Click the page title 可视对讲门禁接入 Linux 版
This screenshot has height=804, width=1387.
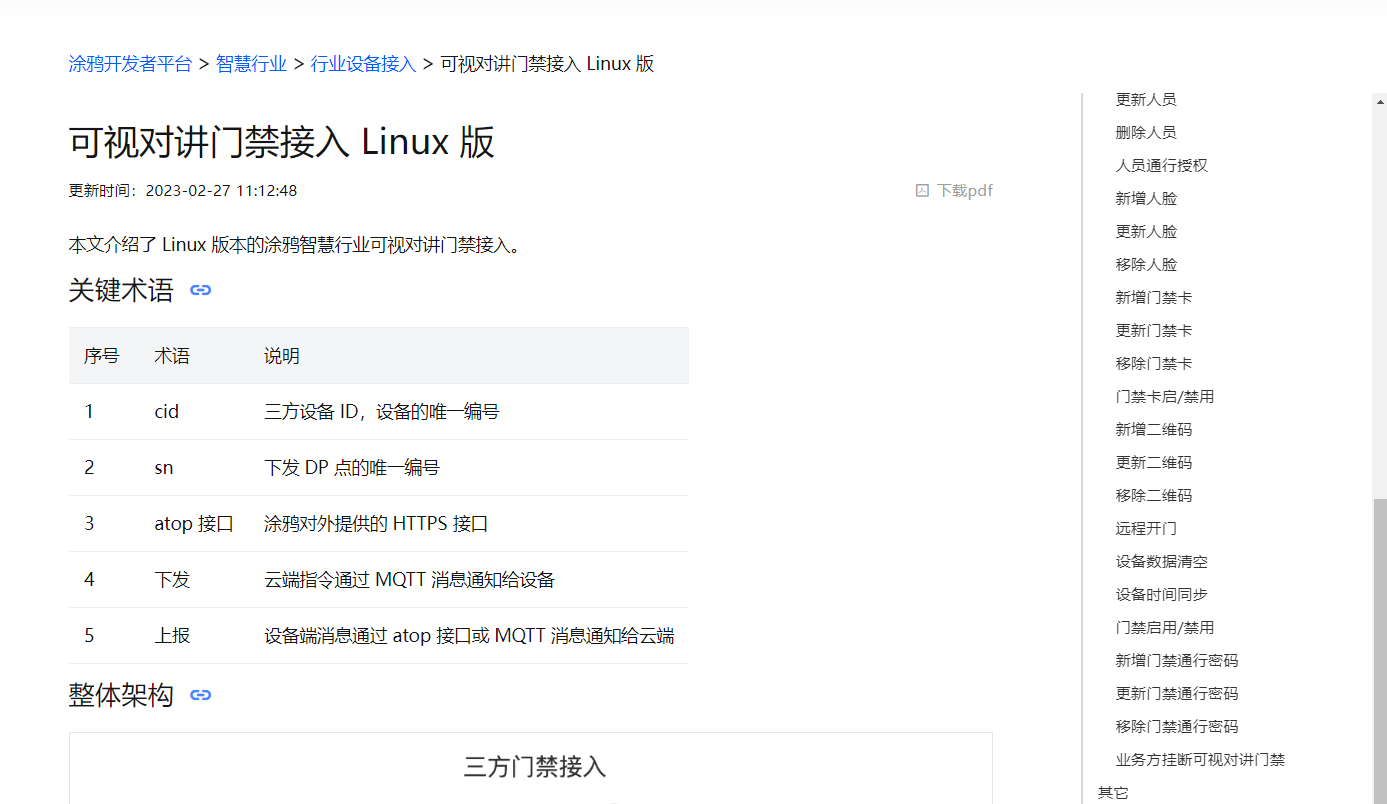coord(282,142)
